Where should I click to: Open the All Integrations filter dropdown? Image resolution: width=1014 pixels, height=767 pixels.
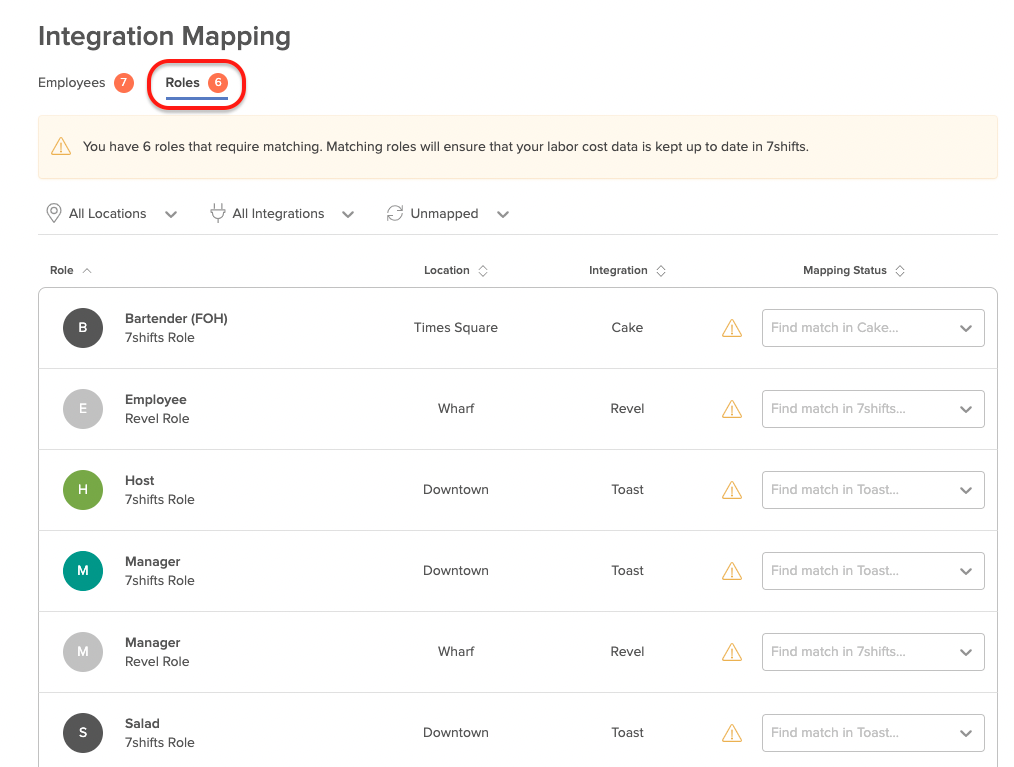pos(282,214)
